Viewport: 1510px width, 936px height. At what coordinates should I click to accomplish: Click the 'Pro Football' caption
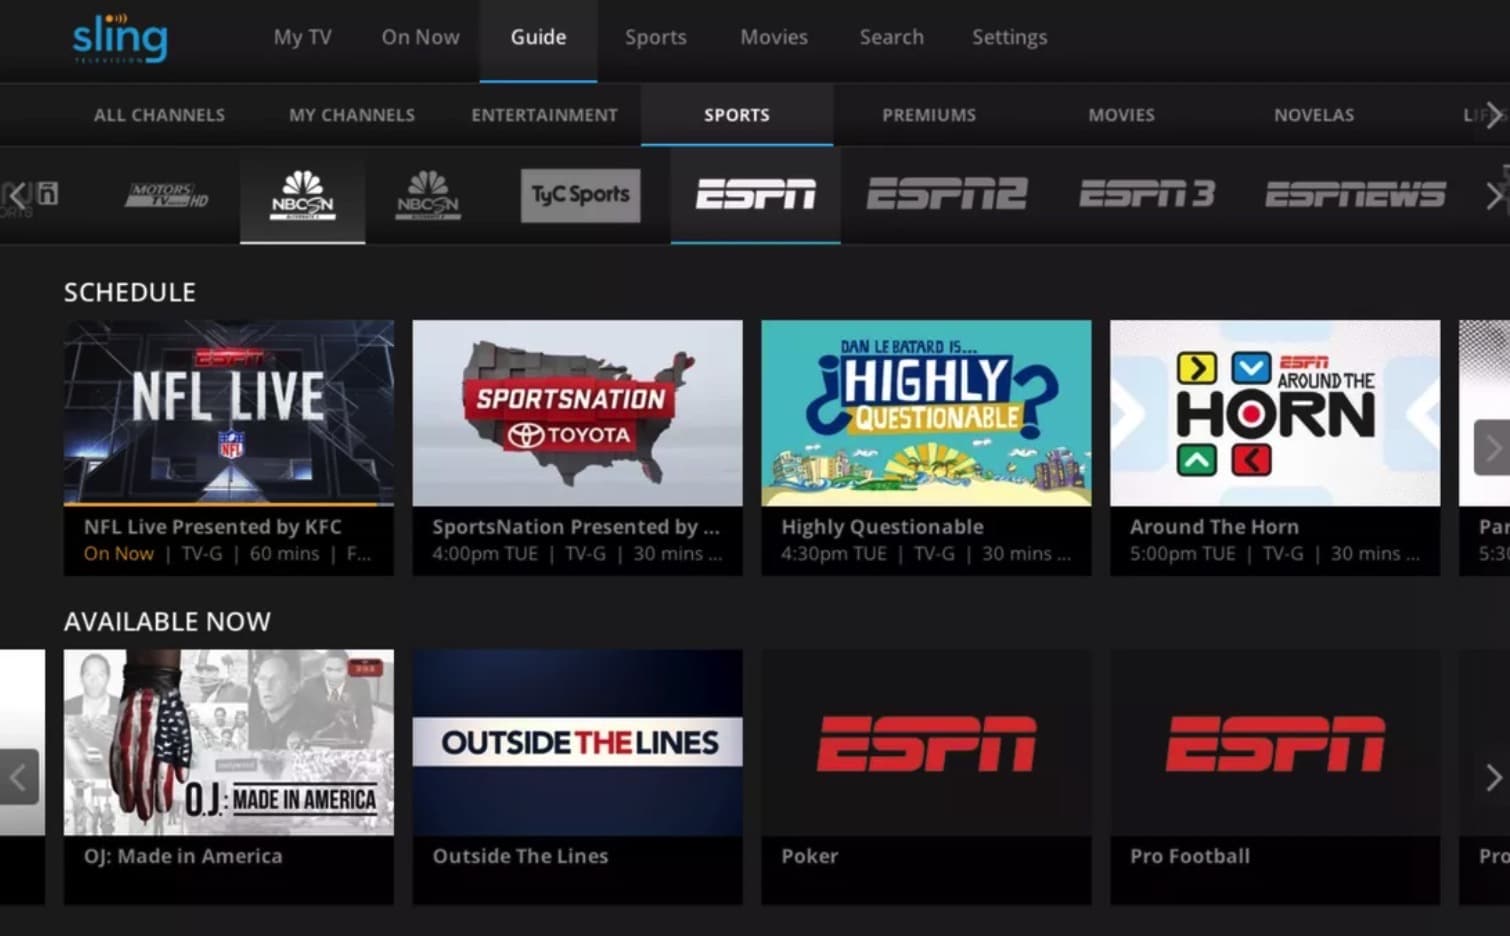click(1190, 856)
